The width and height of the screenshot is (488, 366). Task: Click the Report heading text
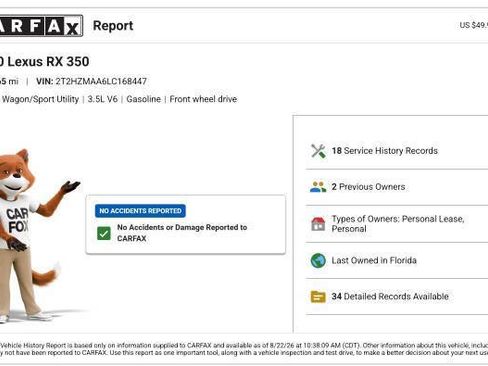tap(113, 26)
